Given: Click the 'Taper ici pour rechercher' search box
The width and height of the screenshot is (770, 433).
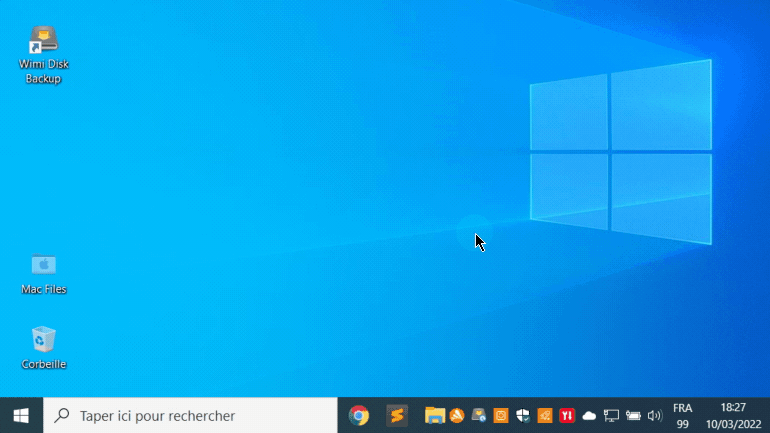Looking at the screenshot, I should point(191,416).
